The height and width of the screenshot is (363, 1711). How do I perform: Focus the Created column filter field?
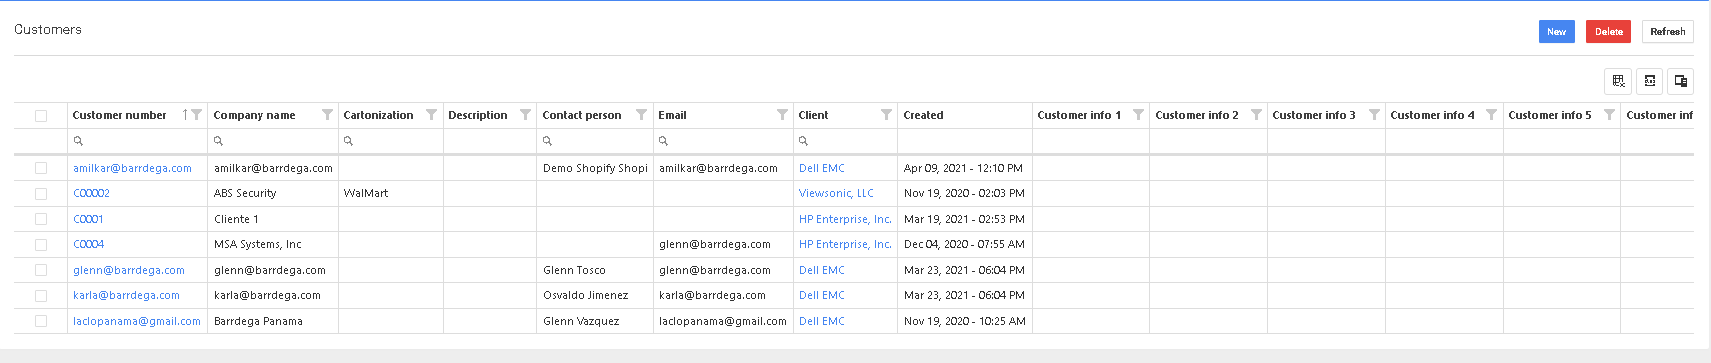964,141
